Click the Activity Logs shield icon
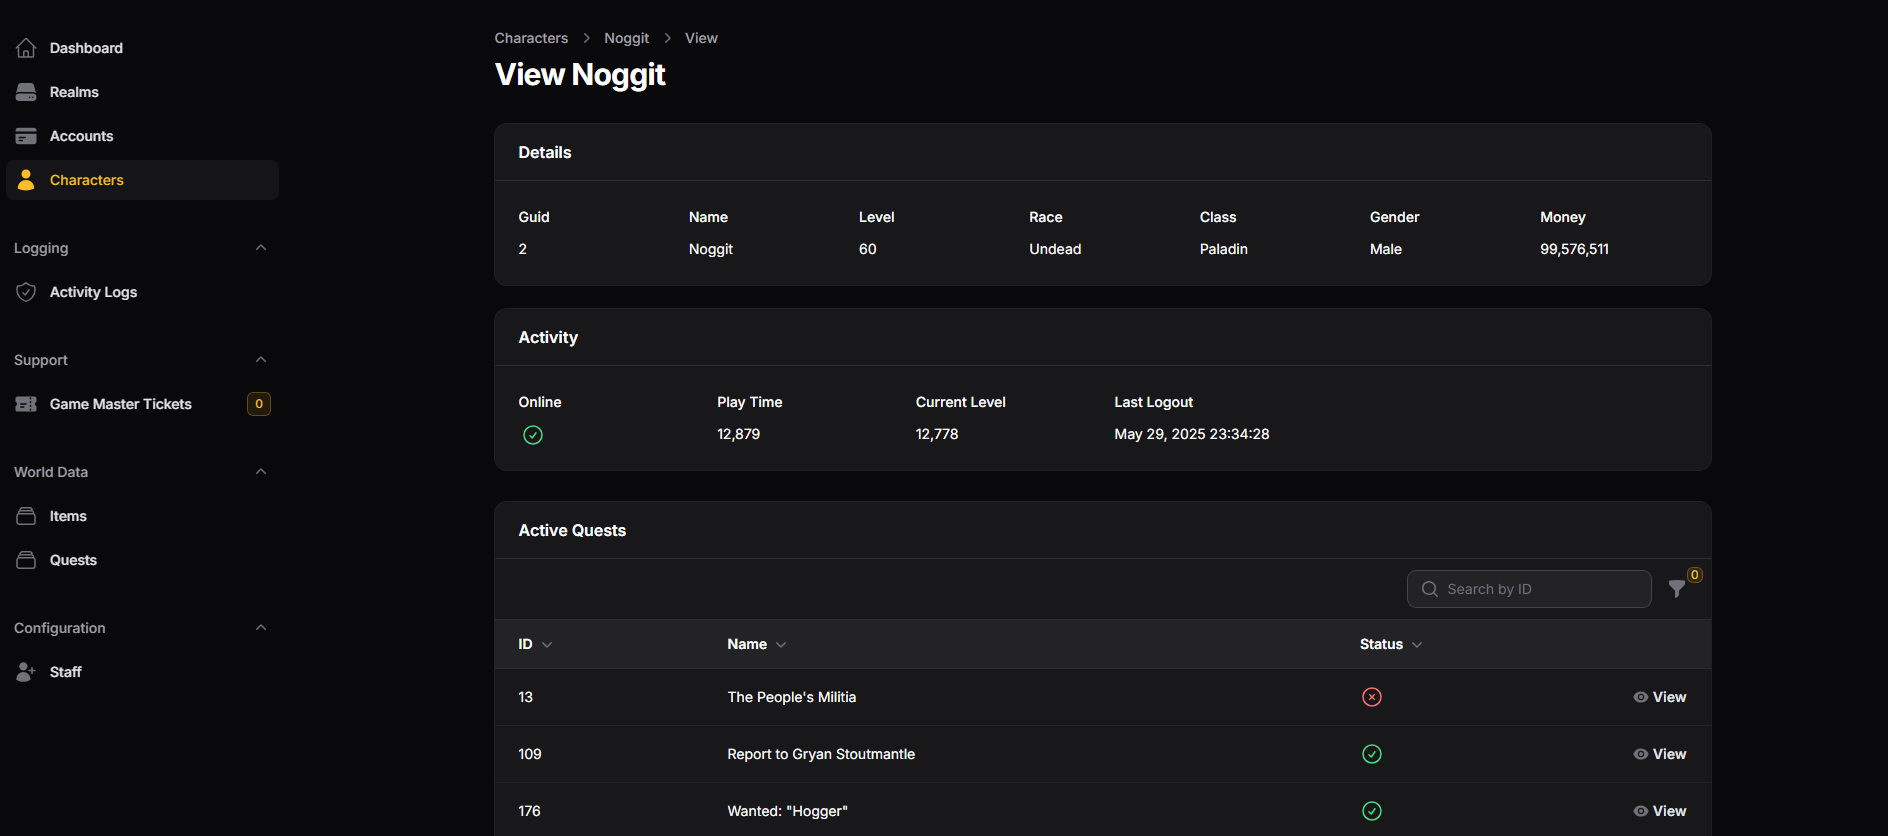The height and width of the screenshot is (836, 1888). [x=26, y=292]
